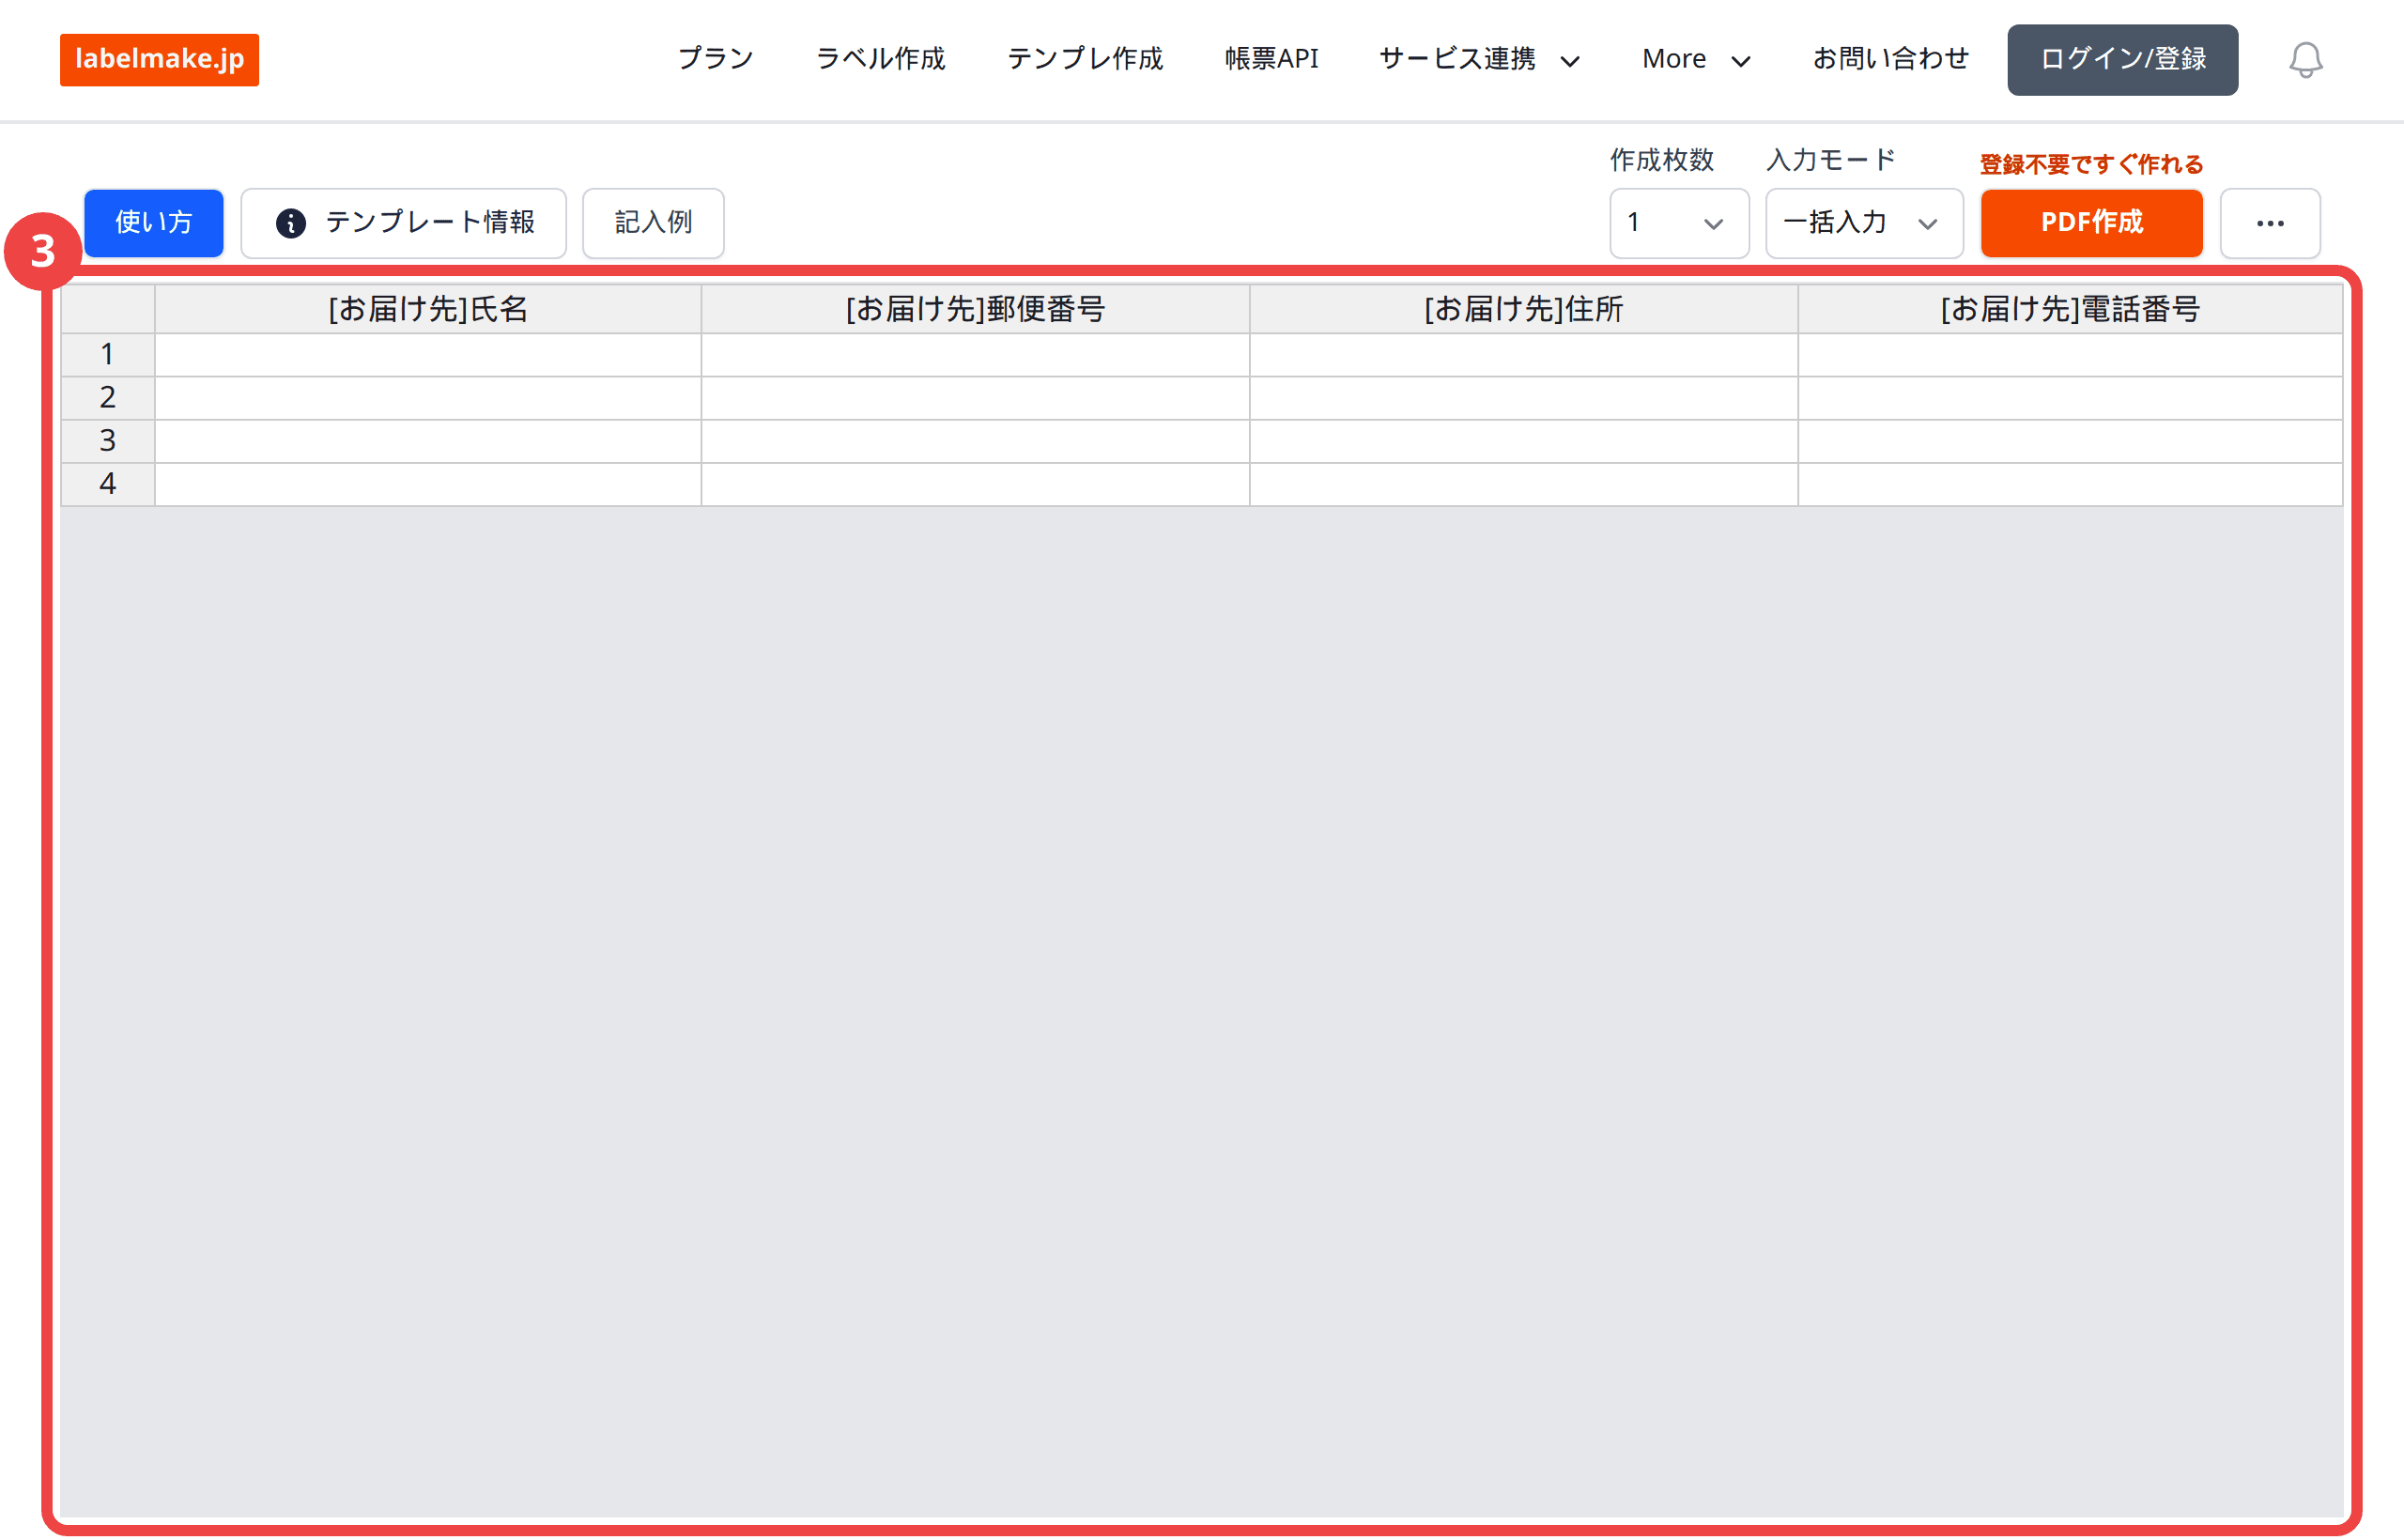Select the [お届け先]郵便番号 column header
This screenshot has height=1540, width=2404.
click(x=975, y=309)
